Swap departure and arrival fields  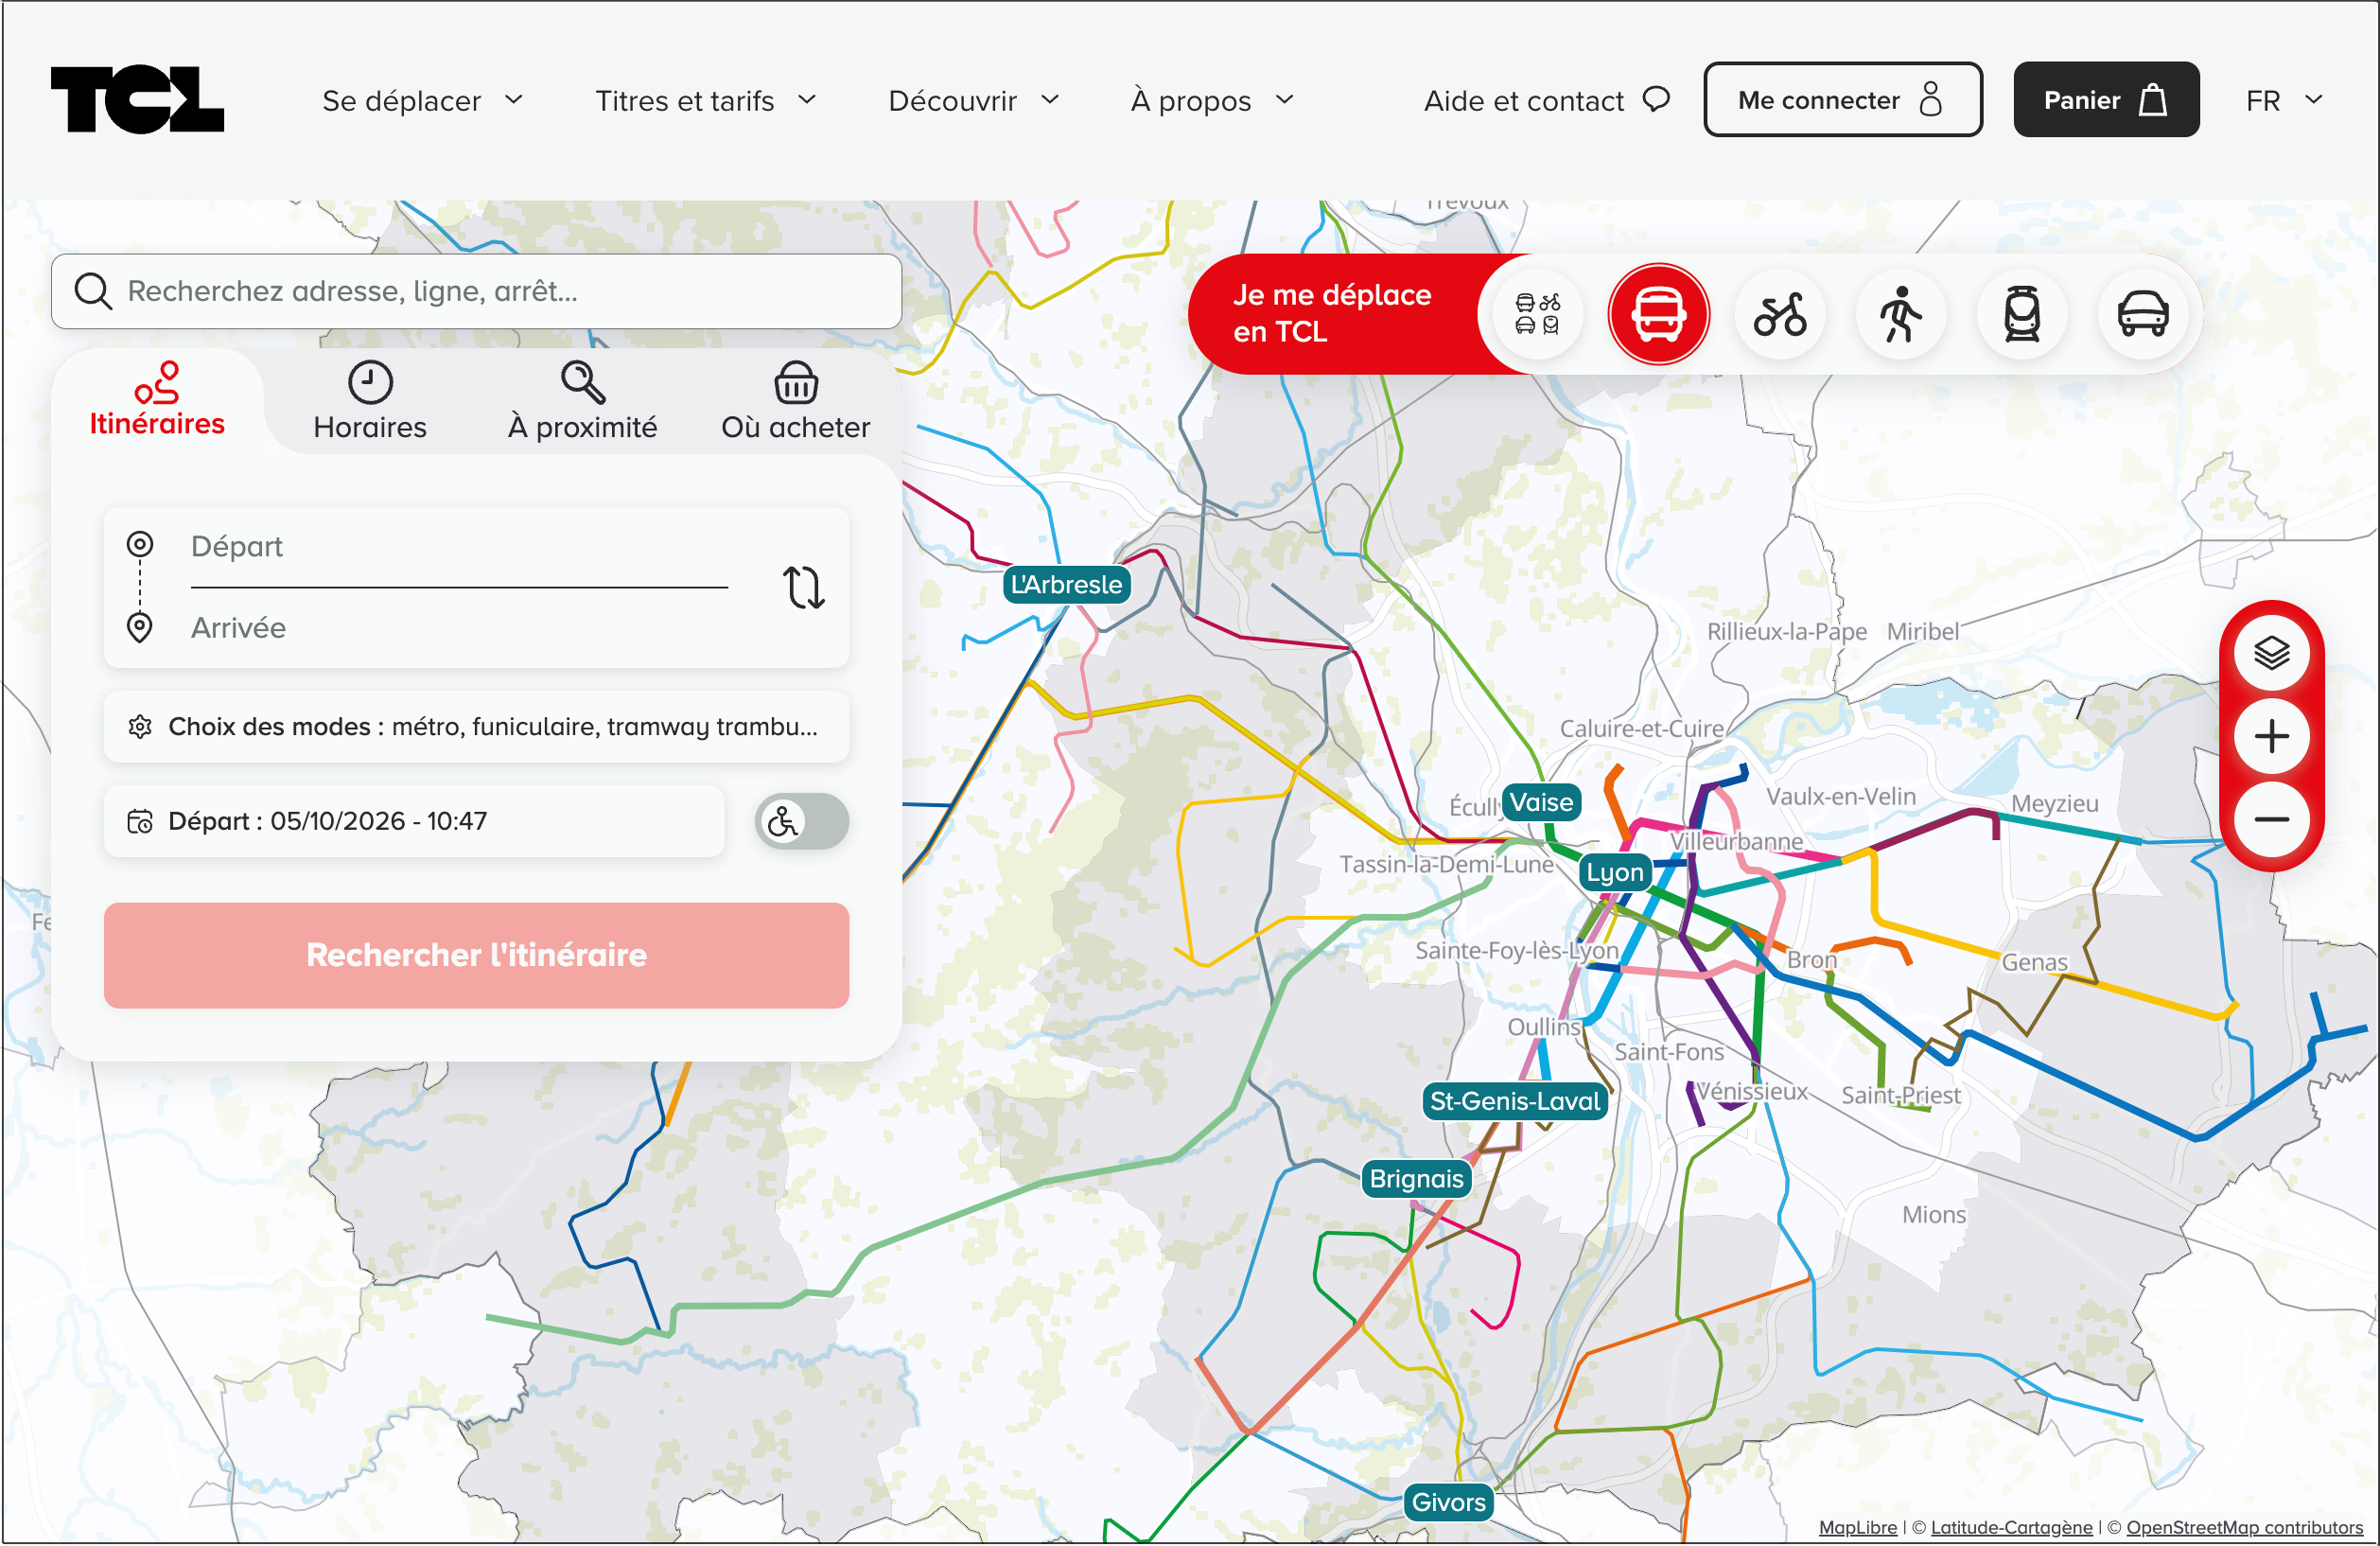pos(802,587)
